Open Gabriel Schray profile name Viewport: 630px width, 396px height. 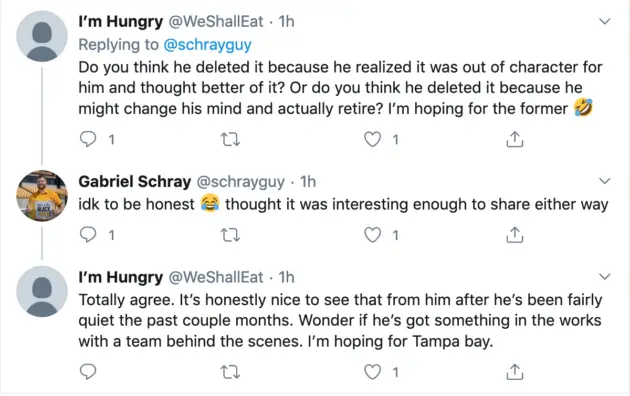(135, 182)
